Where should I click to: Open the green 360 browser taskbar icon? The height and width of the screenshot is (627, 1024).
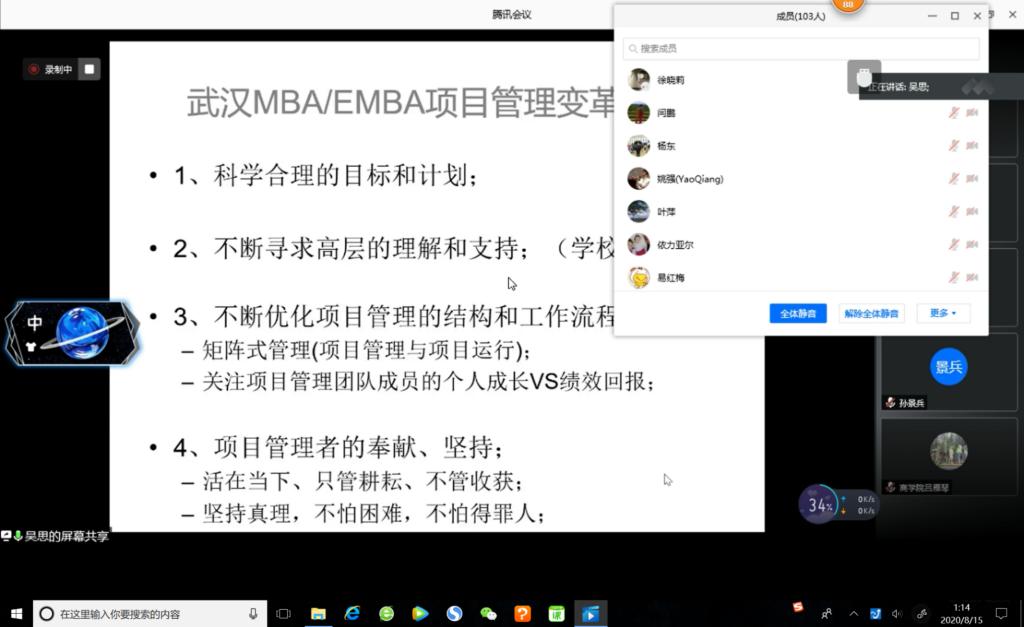[386, 613]
